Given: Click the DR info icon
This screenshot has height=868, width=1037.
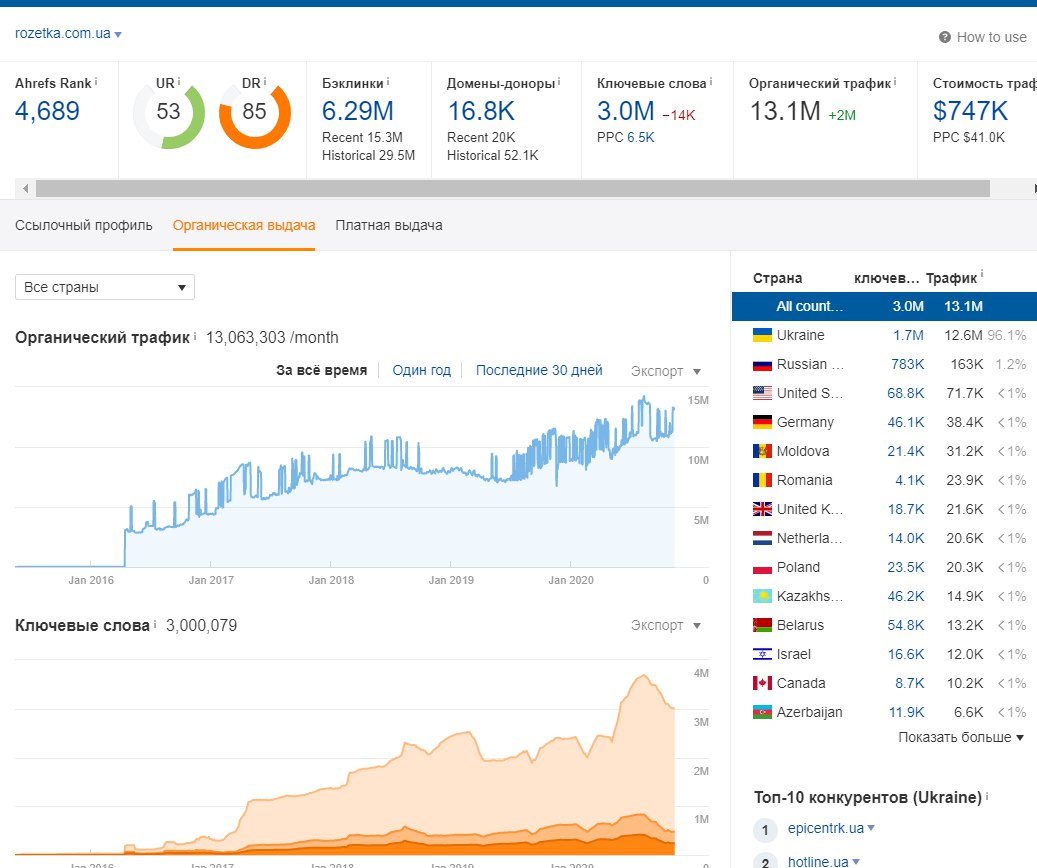Looking at the screenshot, I should [265, 82].
